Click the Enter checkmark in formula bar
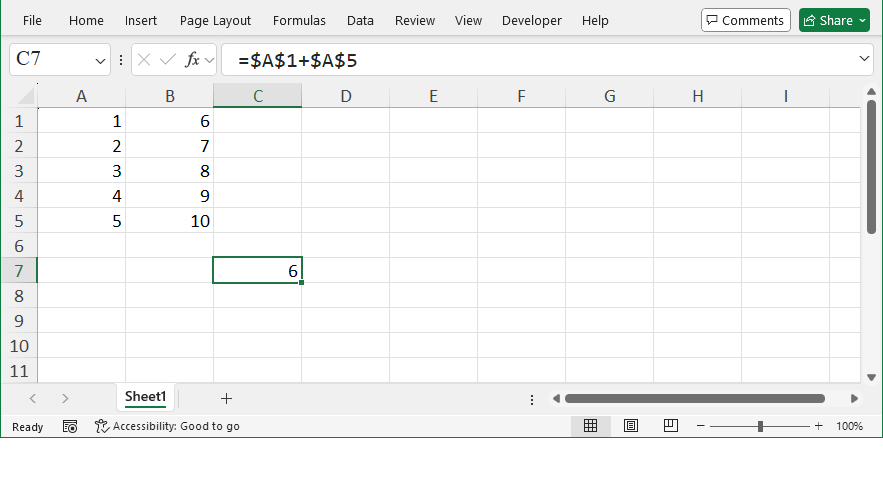This screenshot has width=883, height=482. 168,60
